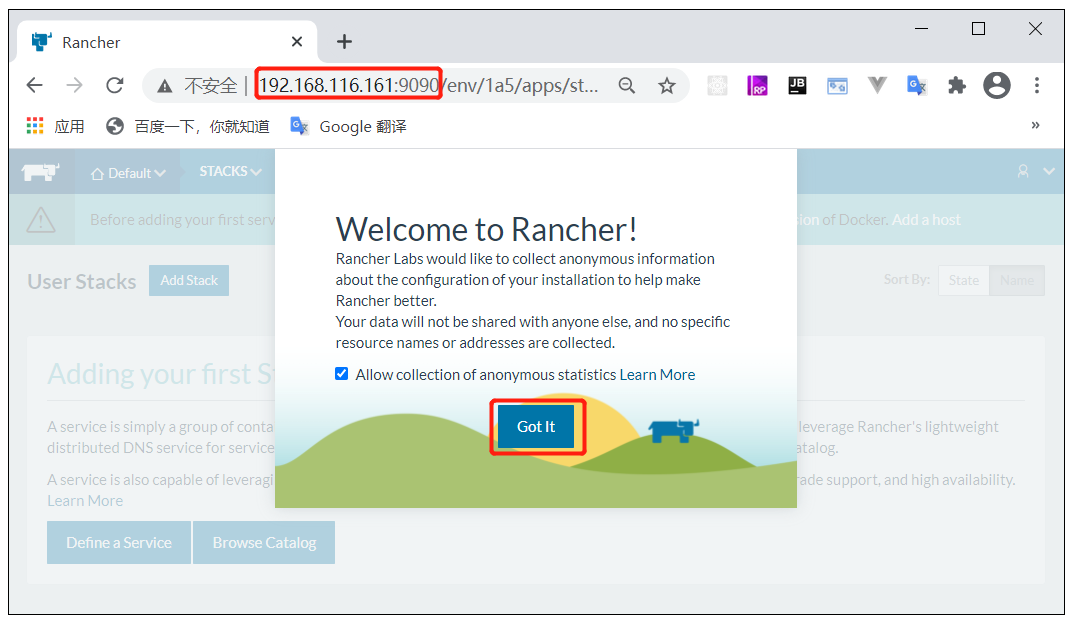Click the bookmark star in the address bar
The image size is (1078, 627).
click(x=667, y=86)
